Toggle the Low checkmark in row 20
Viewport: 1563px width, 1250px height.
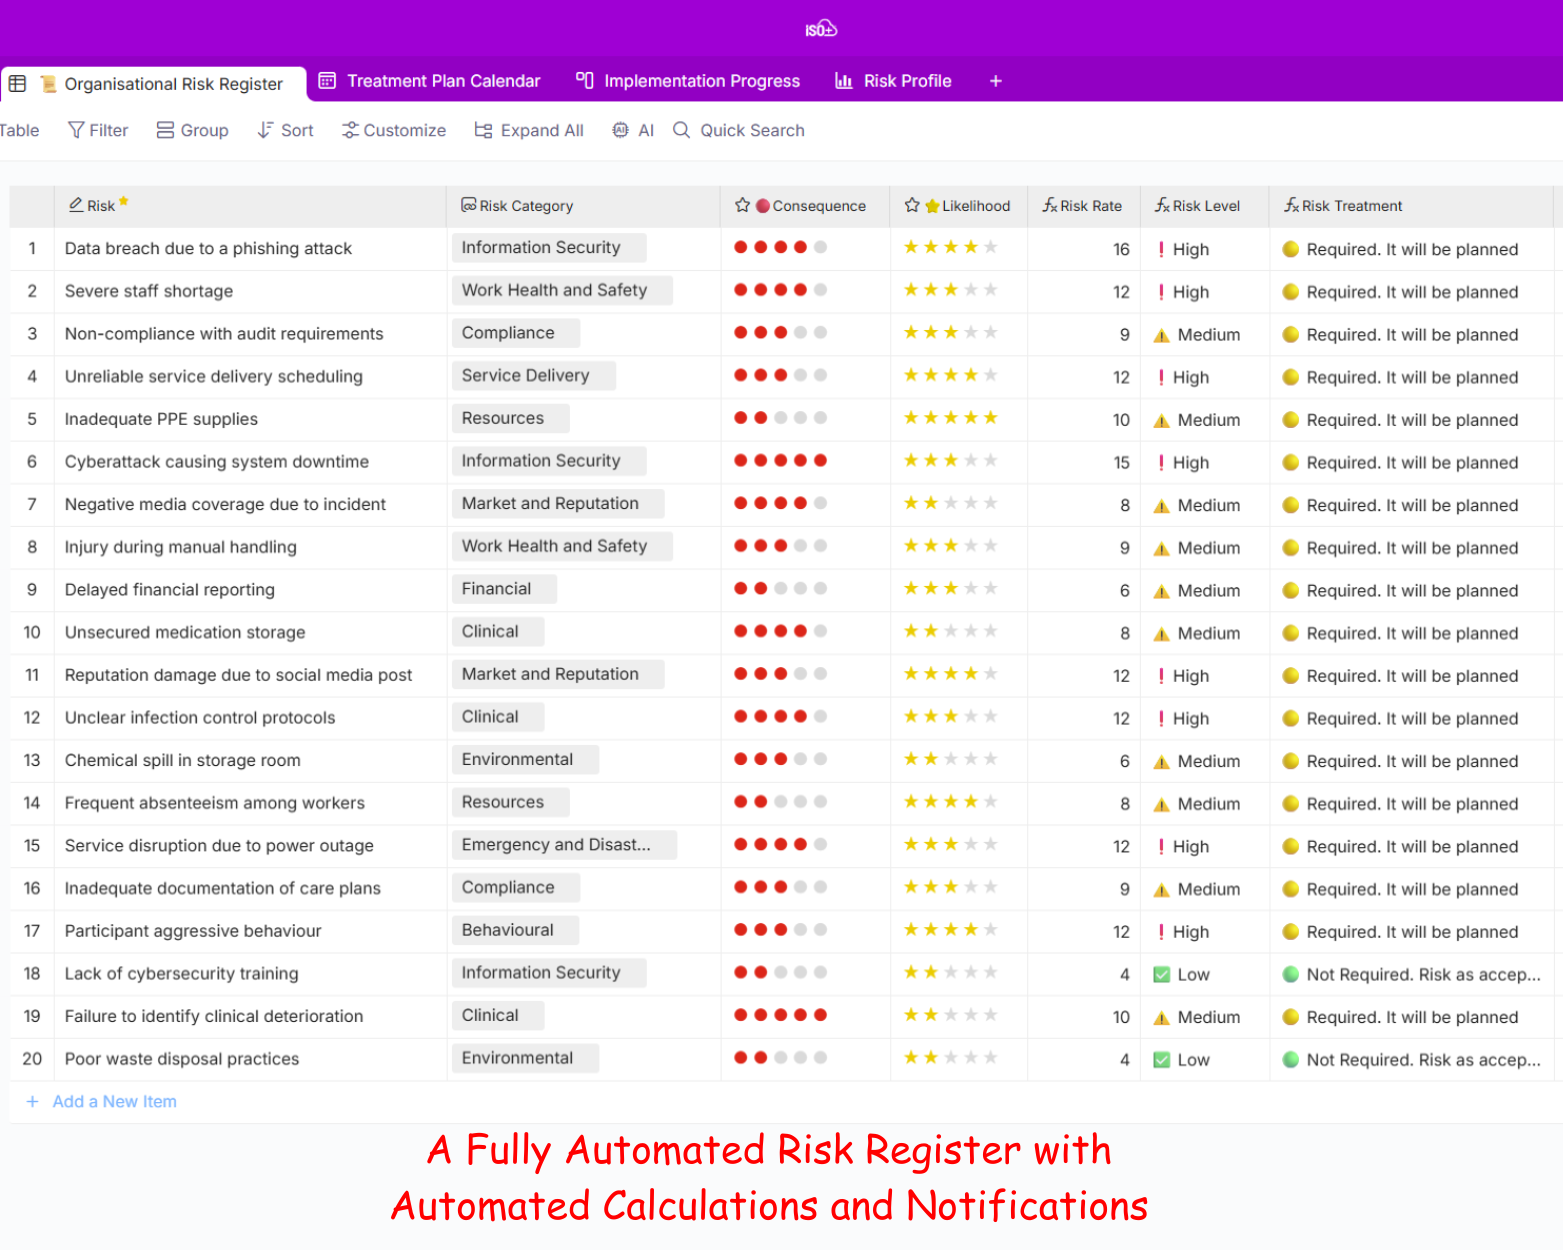(x=1161, y=1060)
